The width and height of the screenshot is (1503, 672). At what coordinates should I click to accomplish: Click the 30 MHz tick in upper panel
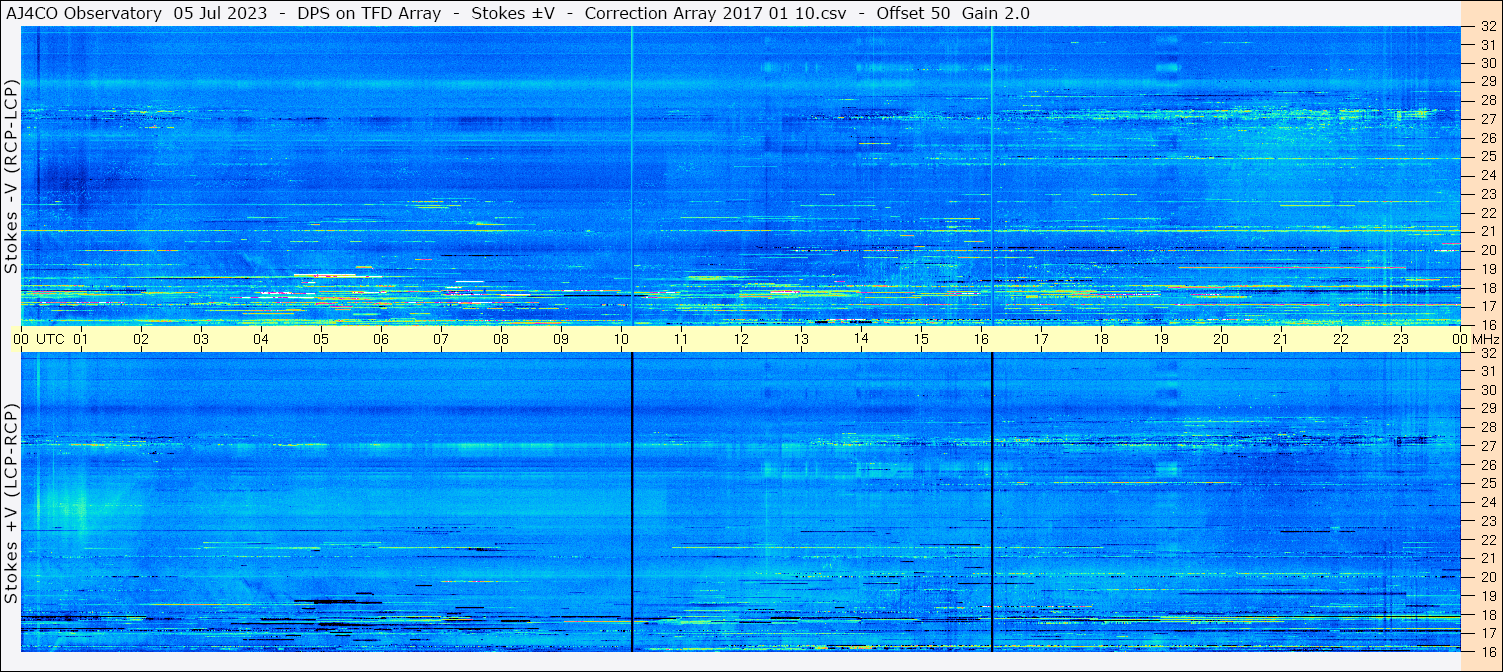click(1488, 63)
